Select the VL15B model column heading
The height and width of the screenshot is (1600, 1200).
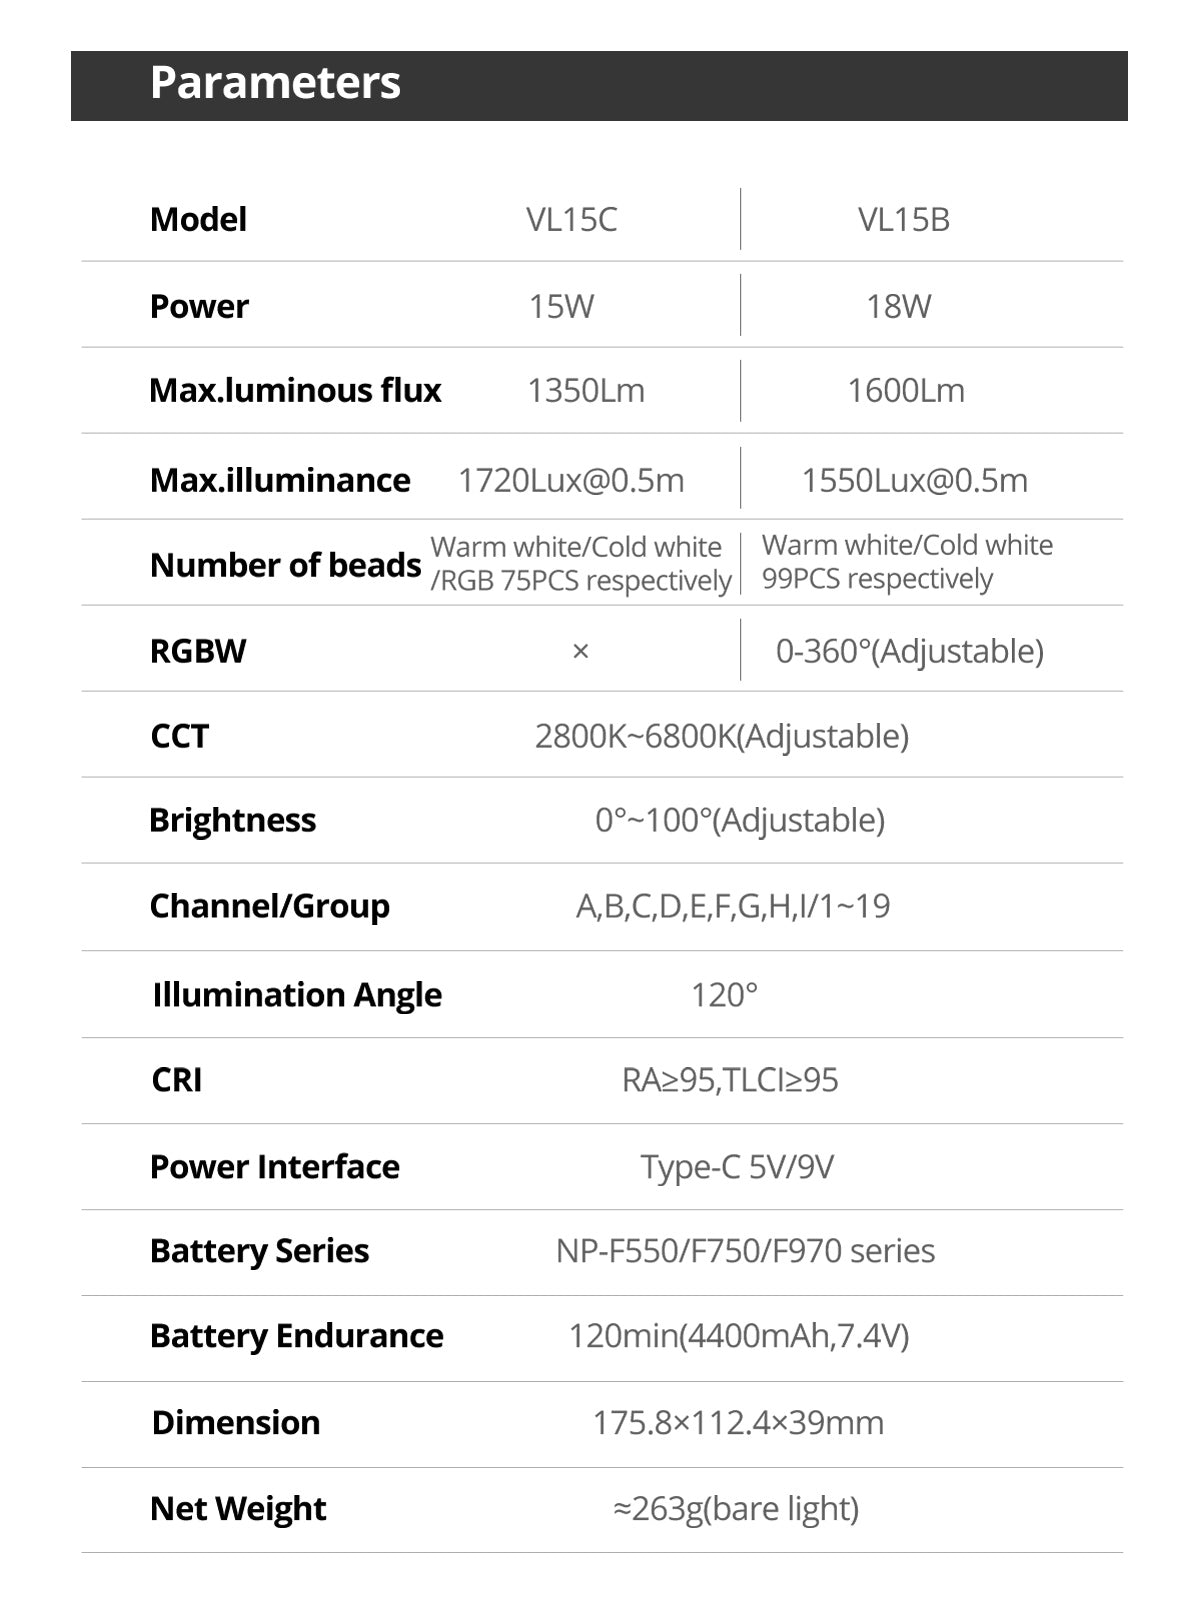point(904,220)
